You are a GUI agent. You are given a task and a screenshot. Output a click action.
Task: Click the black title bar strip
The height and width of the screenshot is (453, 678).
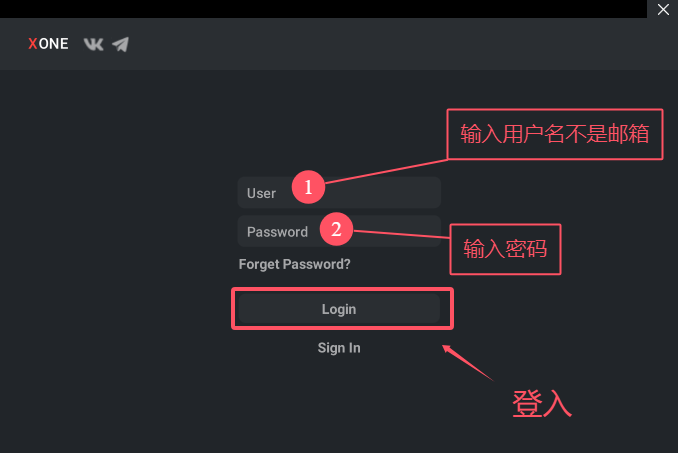pyautogui.click(x=320, y=9)
